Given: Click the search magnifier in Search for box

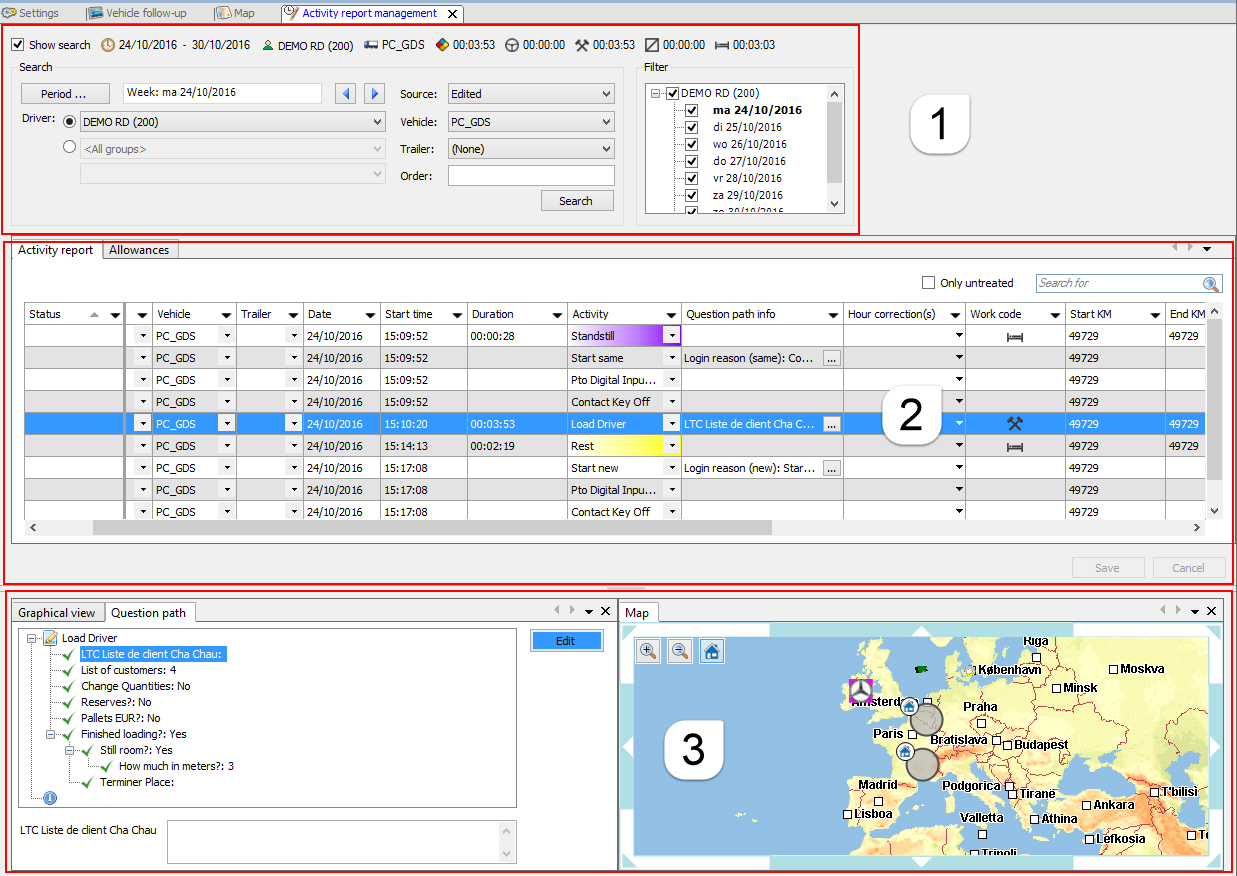Looking at the screenshot, I should (1211, 284).
